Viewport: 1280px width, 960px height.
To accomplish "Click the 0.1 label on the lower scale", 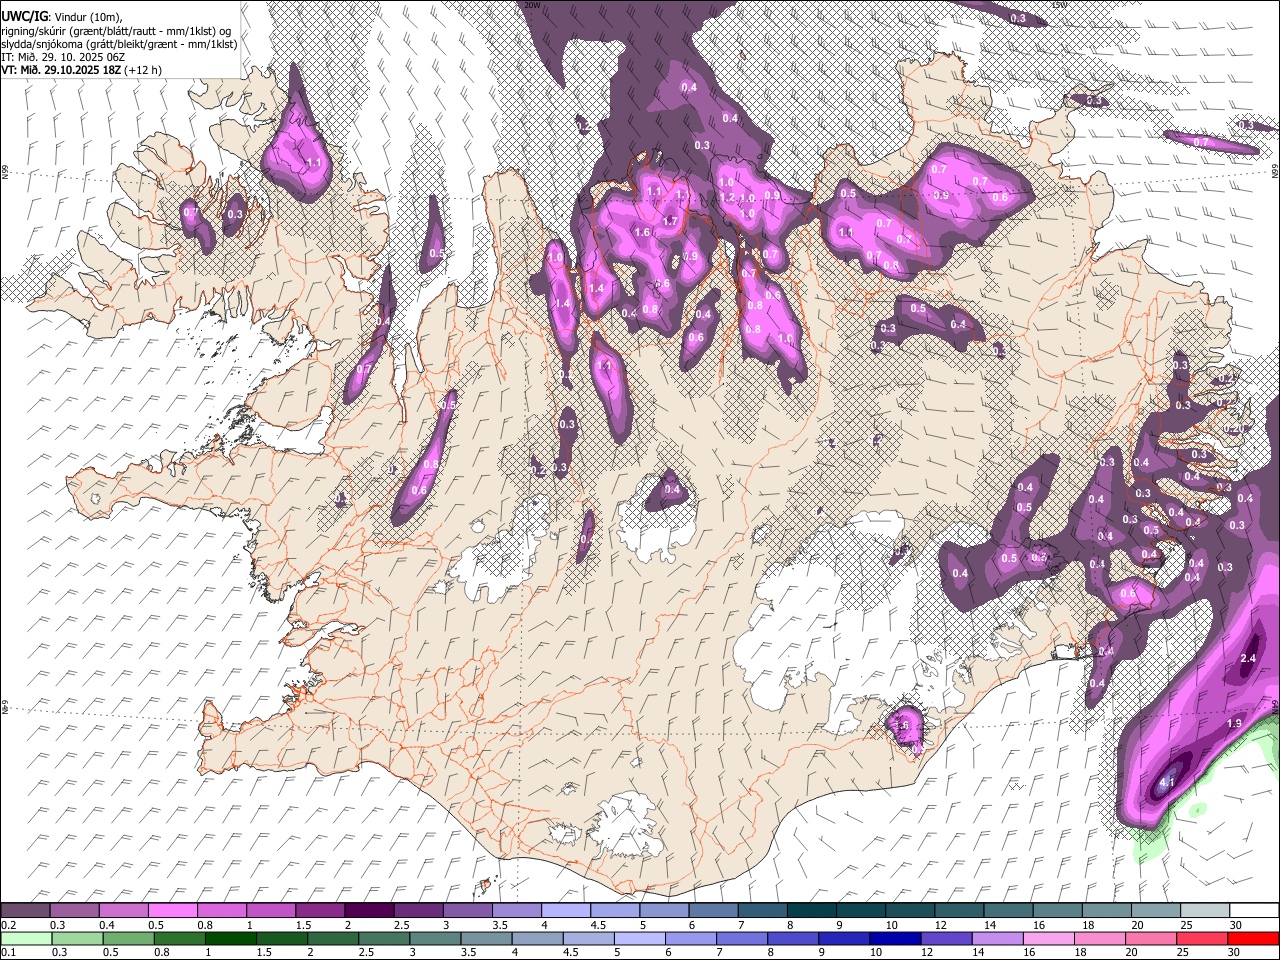I will pyautogui.click(x=8, y=952).
